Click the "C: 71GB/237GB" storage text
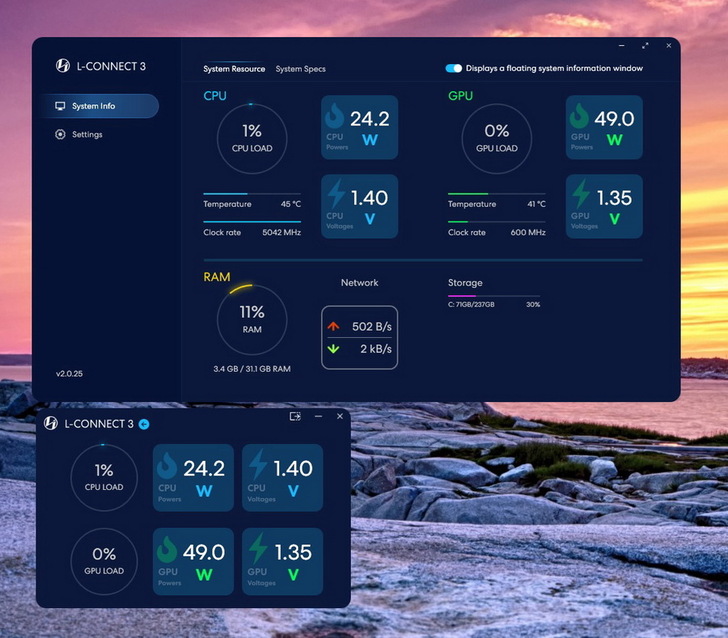The height and width of the screenshot is (638, 728). pyautogui.click(x=471, y=305)
